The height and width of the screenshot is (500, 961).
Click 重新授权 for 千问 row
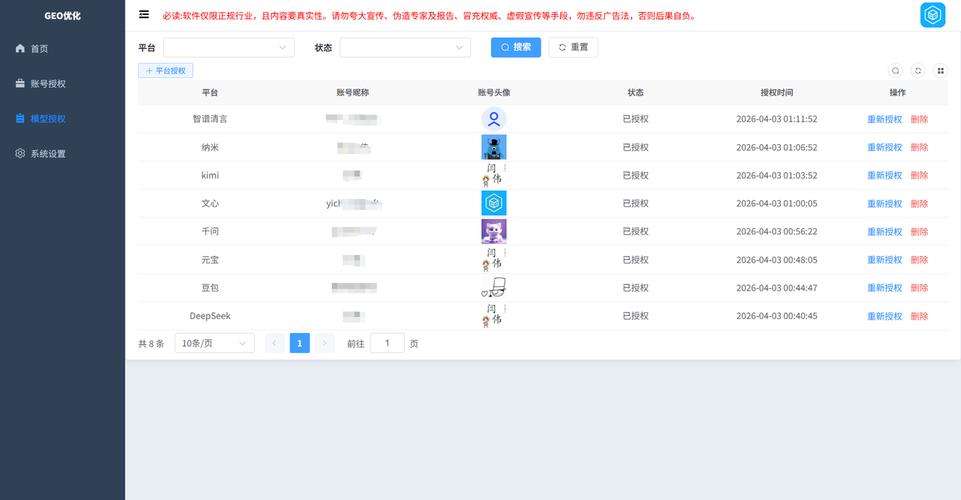point(884,232)
